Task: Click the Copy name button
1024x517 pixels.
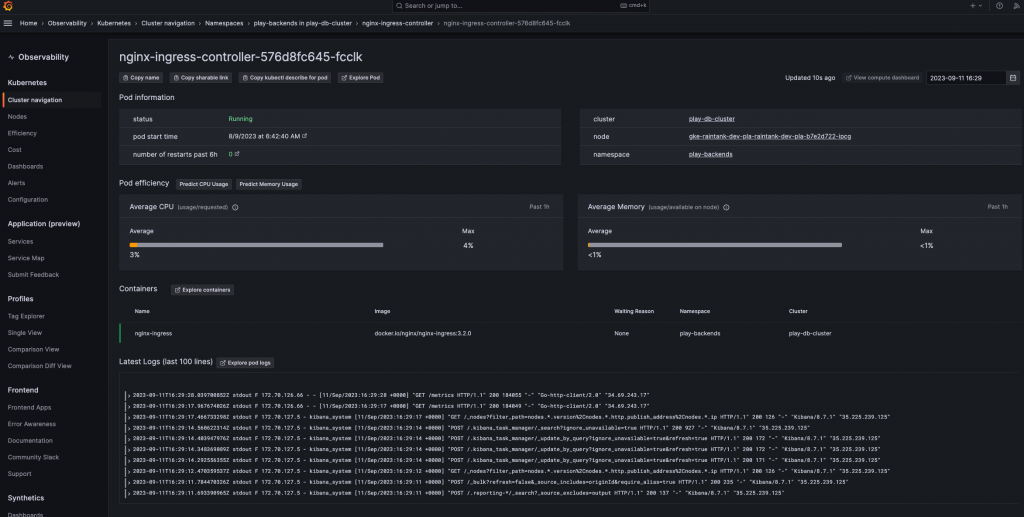Action: (x=141, y=78)
